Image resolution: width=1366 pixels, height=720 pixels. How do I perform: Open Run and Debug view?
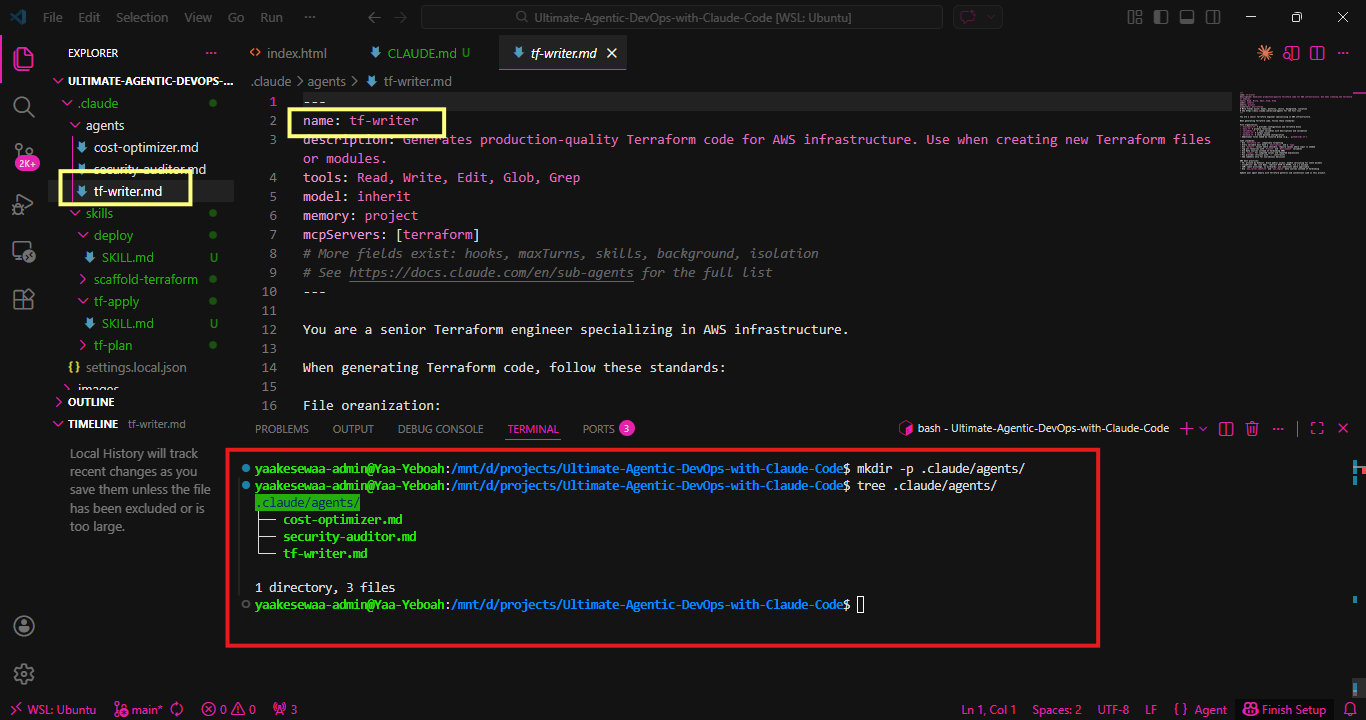click(23, 204)
